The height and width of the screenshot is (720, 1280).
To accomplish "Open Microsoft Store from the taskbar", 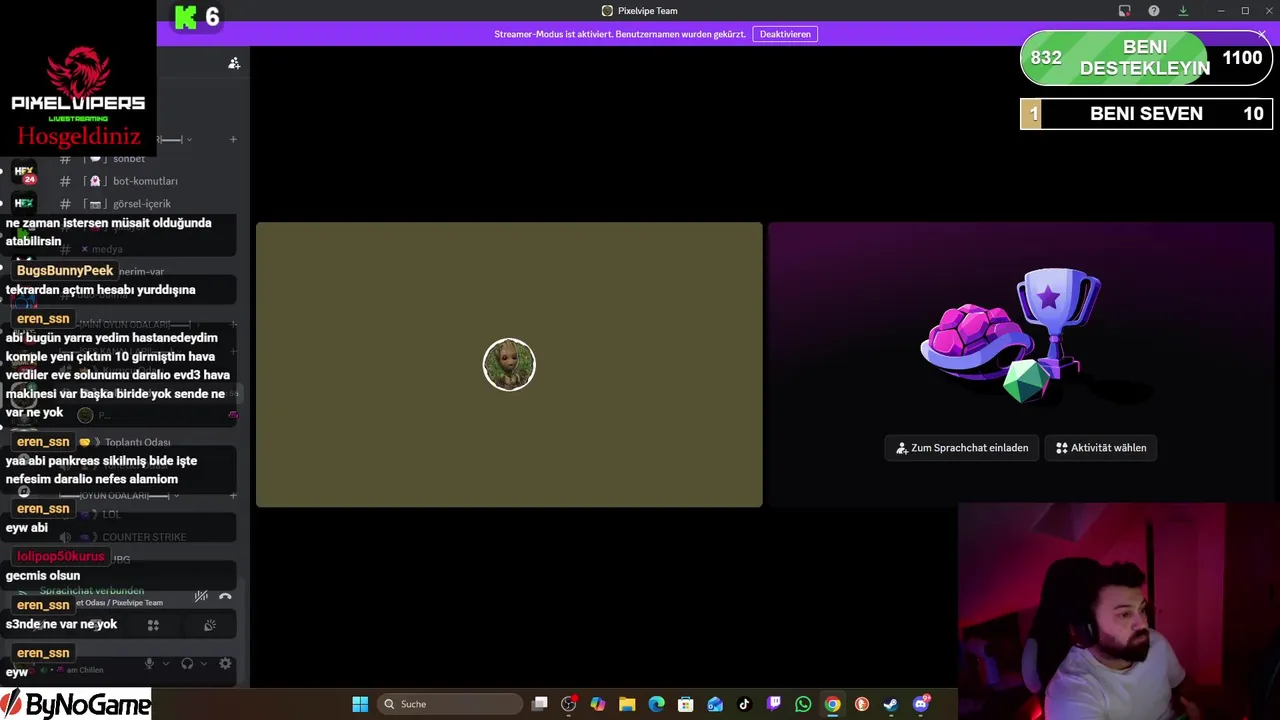I will tap(686, 704).
